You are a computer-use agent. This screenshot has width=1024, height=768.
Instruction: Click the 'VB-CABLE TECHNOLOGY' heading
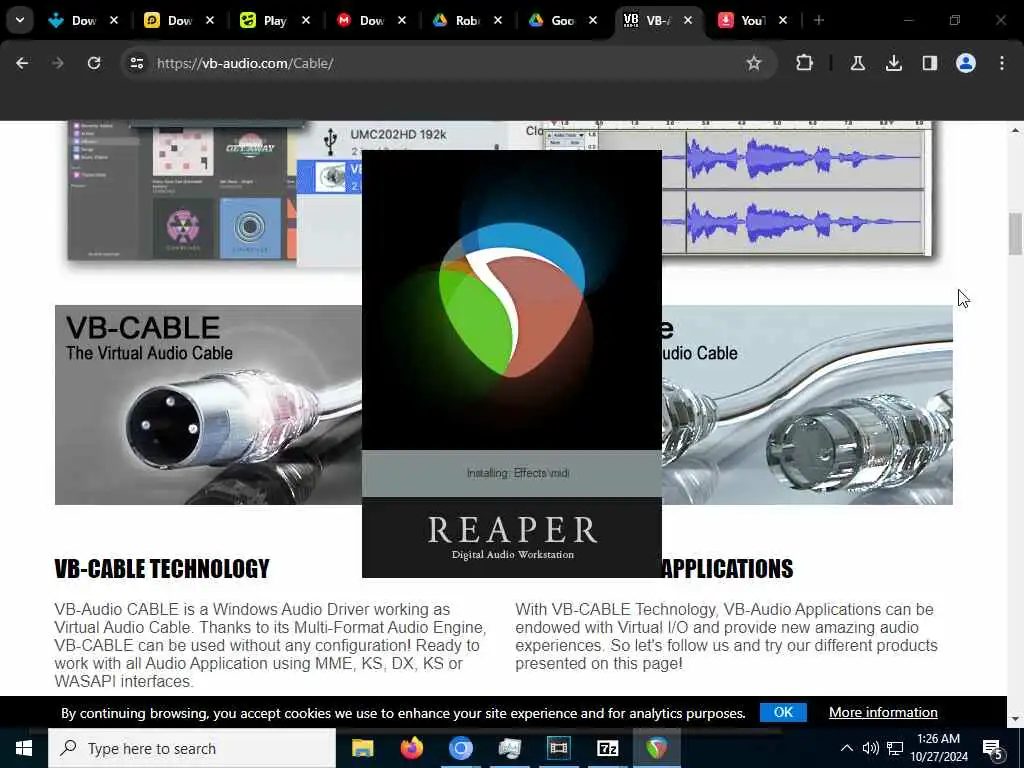click(162, 569)
